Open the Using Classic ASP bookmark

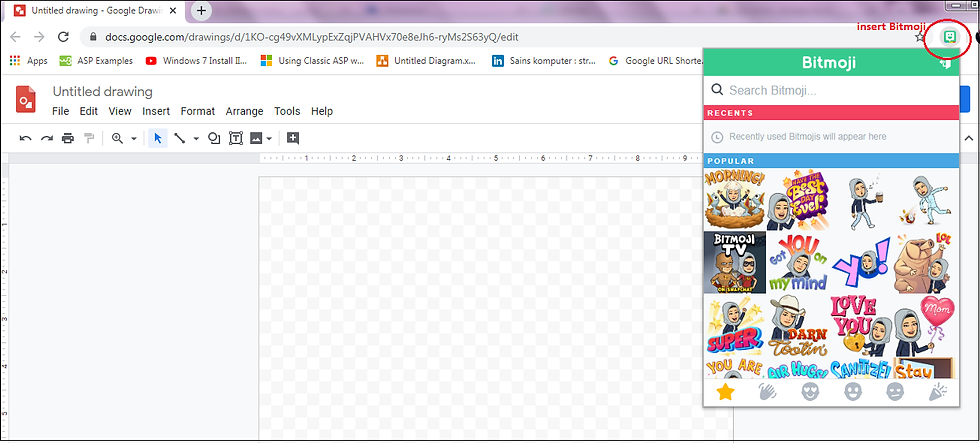(x=312, y=61)
